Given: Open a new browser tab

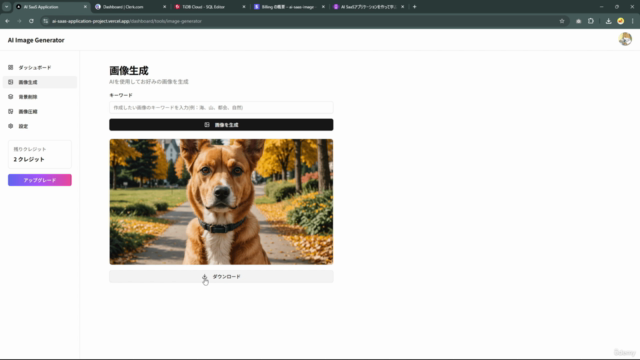Looking at the screenshot, I should (415, 7).
